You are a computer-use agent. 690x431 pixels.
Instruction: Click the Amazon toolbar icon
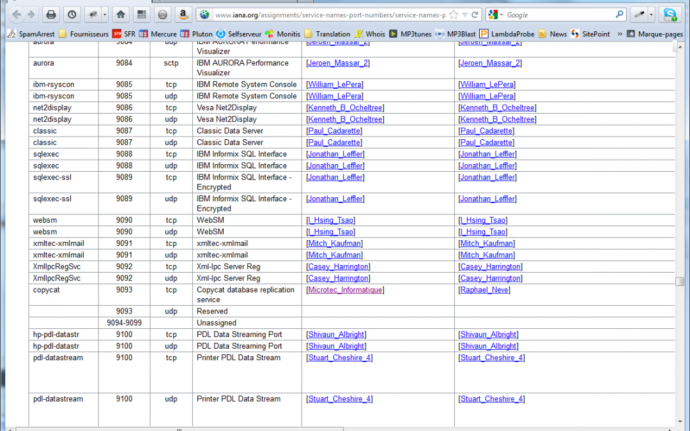point(184,15)
